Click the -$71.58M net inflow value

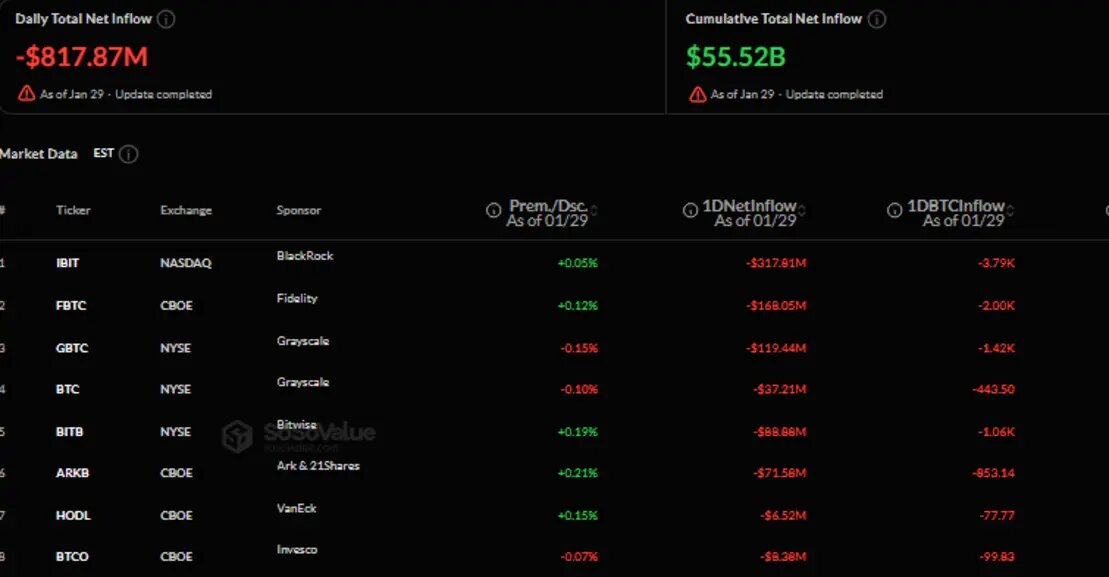coord(779,473)
